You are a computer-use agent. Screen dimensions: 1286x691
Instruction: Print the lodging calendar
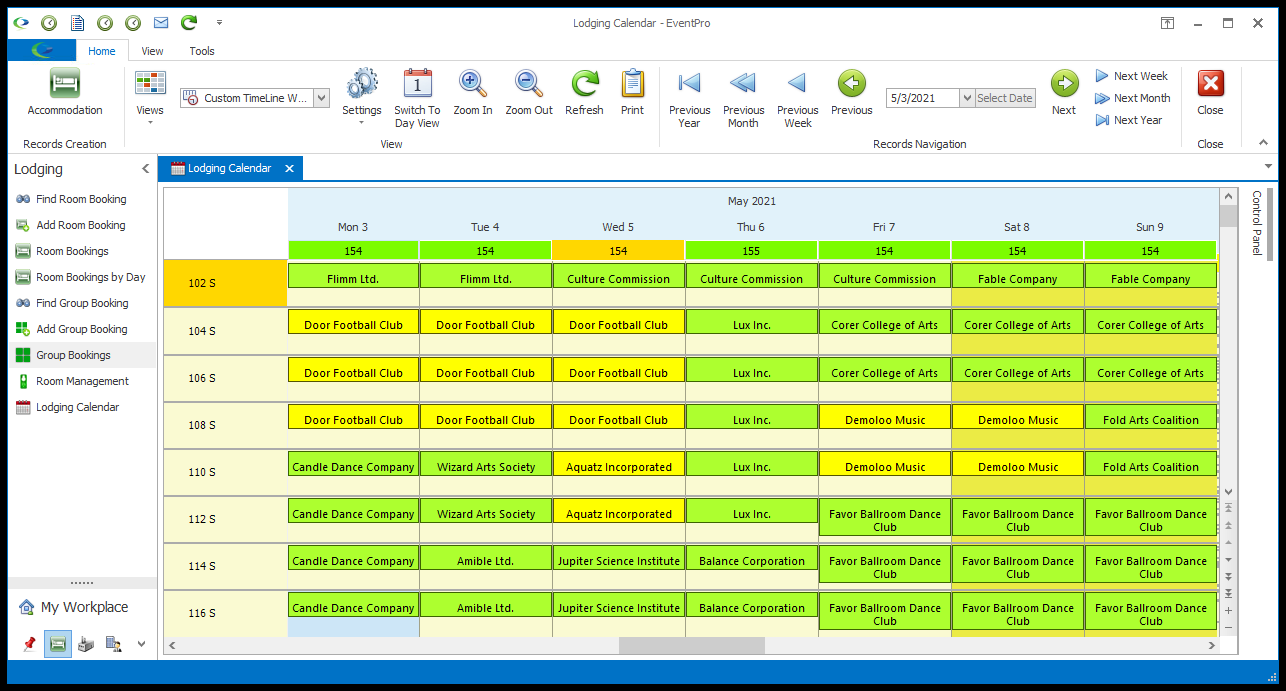click(632, 93)
